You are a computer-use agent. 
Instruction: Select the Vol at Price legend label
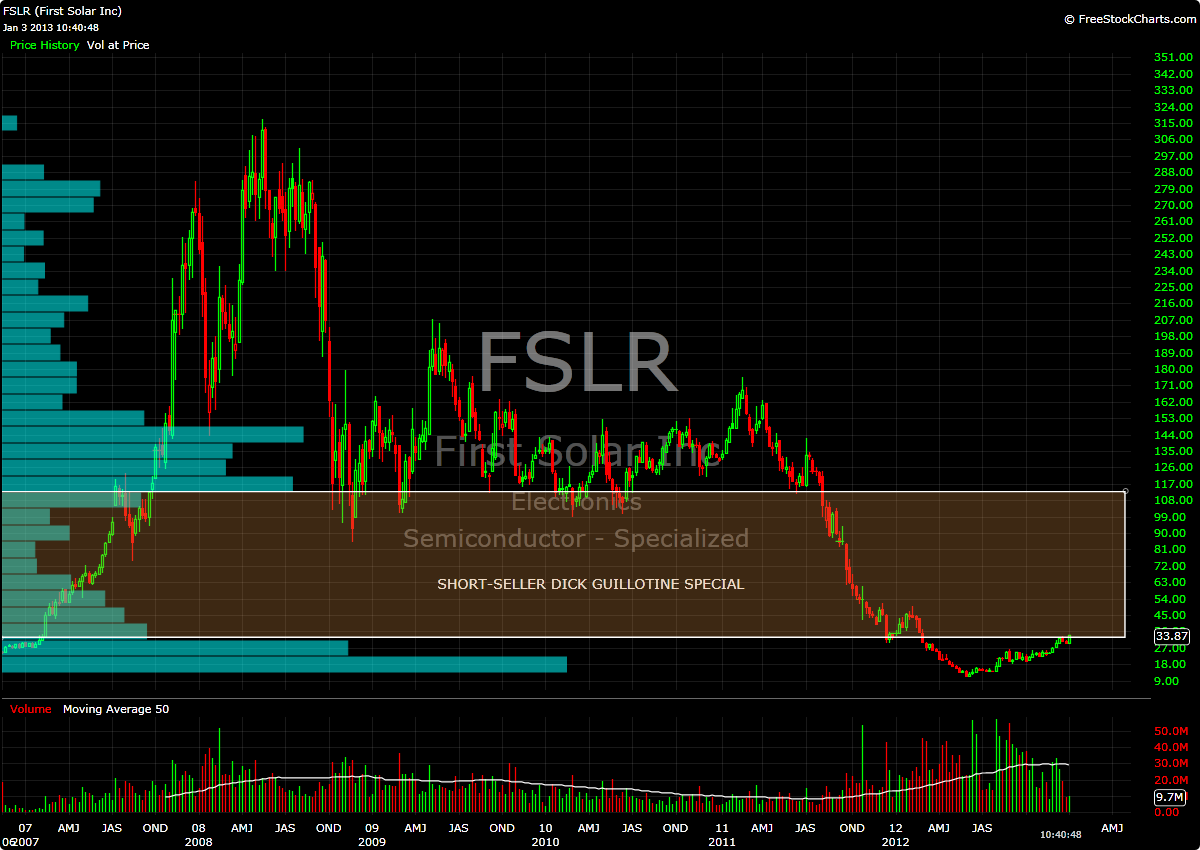pos(118,45)
